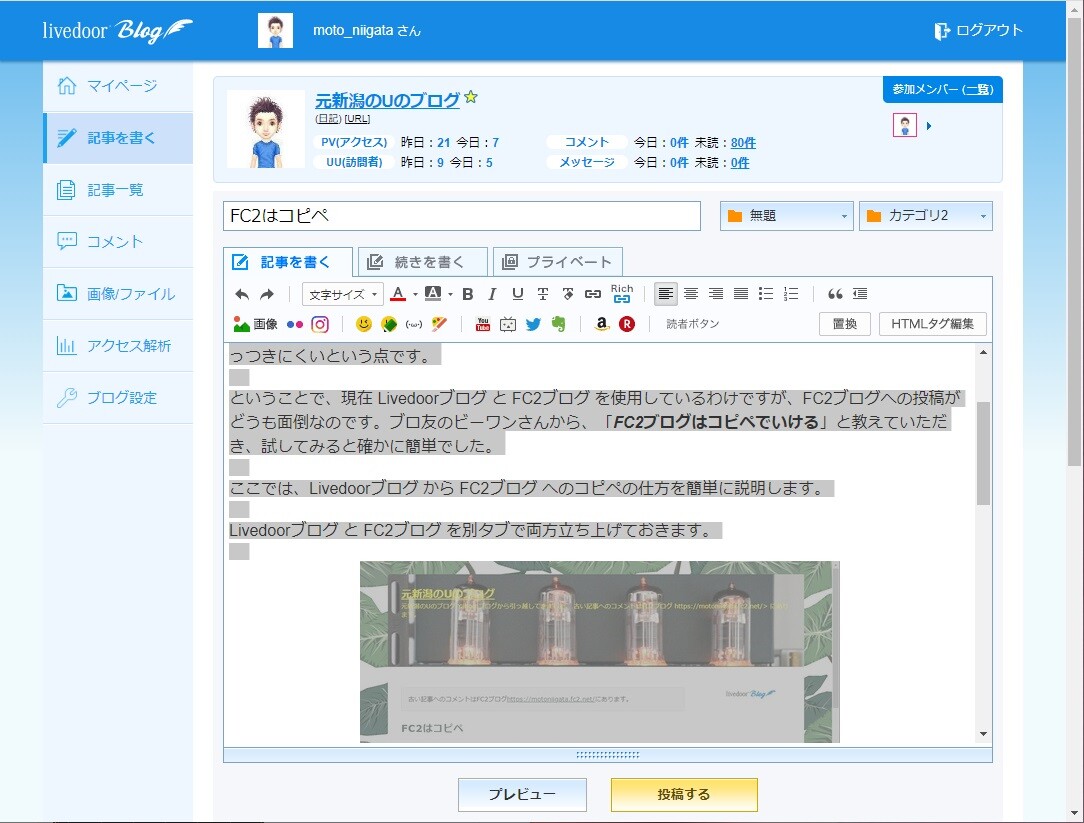Open the drawing palette tool

click(x=439, y=324)
